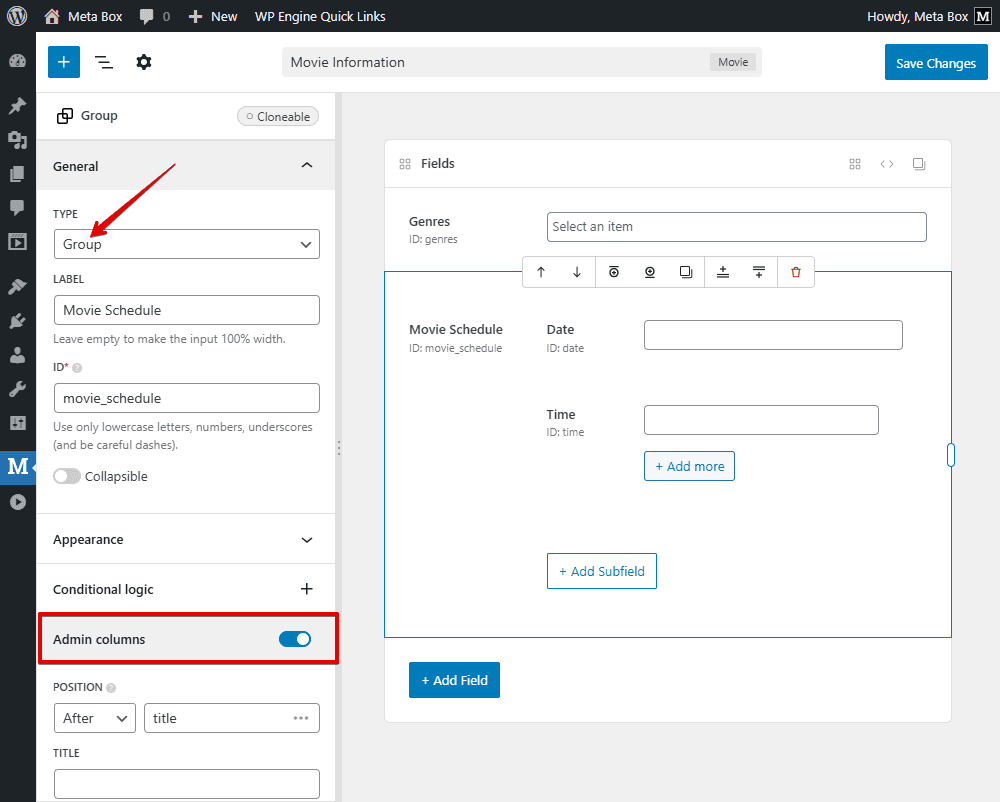
Task: Click the Meta Box sidebar menu icon
Action: (18, 466)
